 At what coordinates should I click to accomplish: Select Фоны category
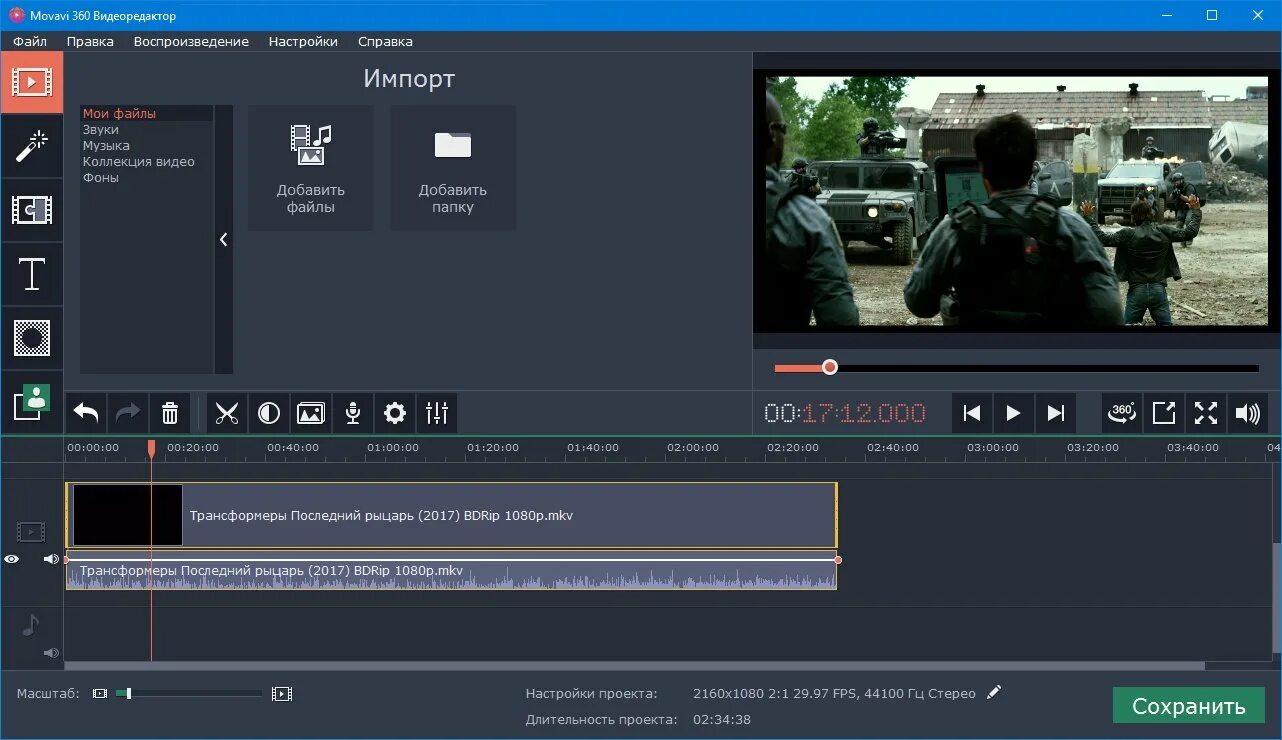click(147, 178)
